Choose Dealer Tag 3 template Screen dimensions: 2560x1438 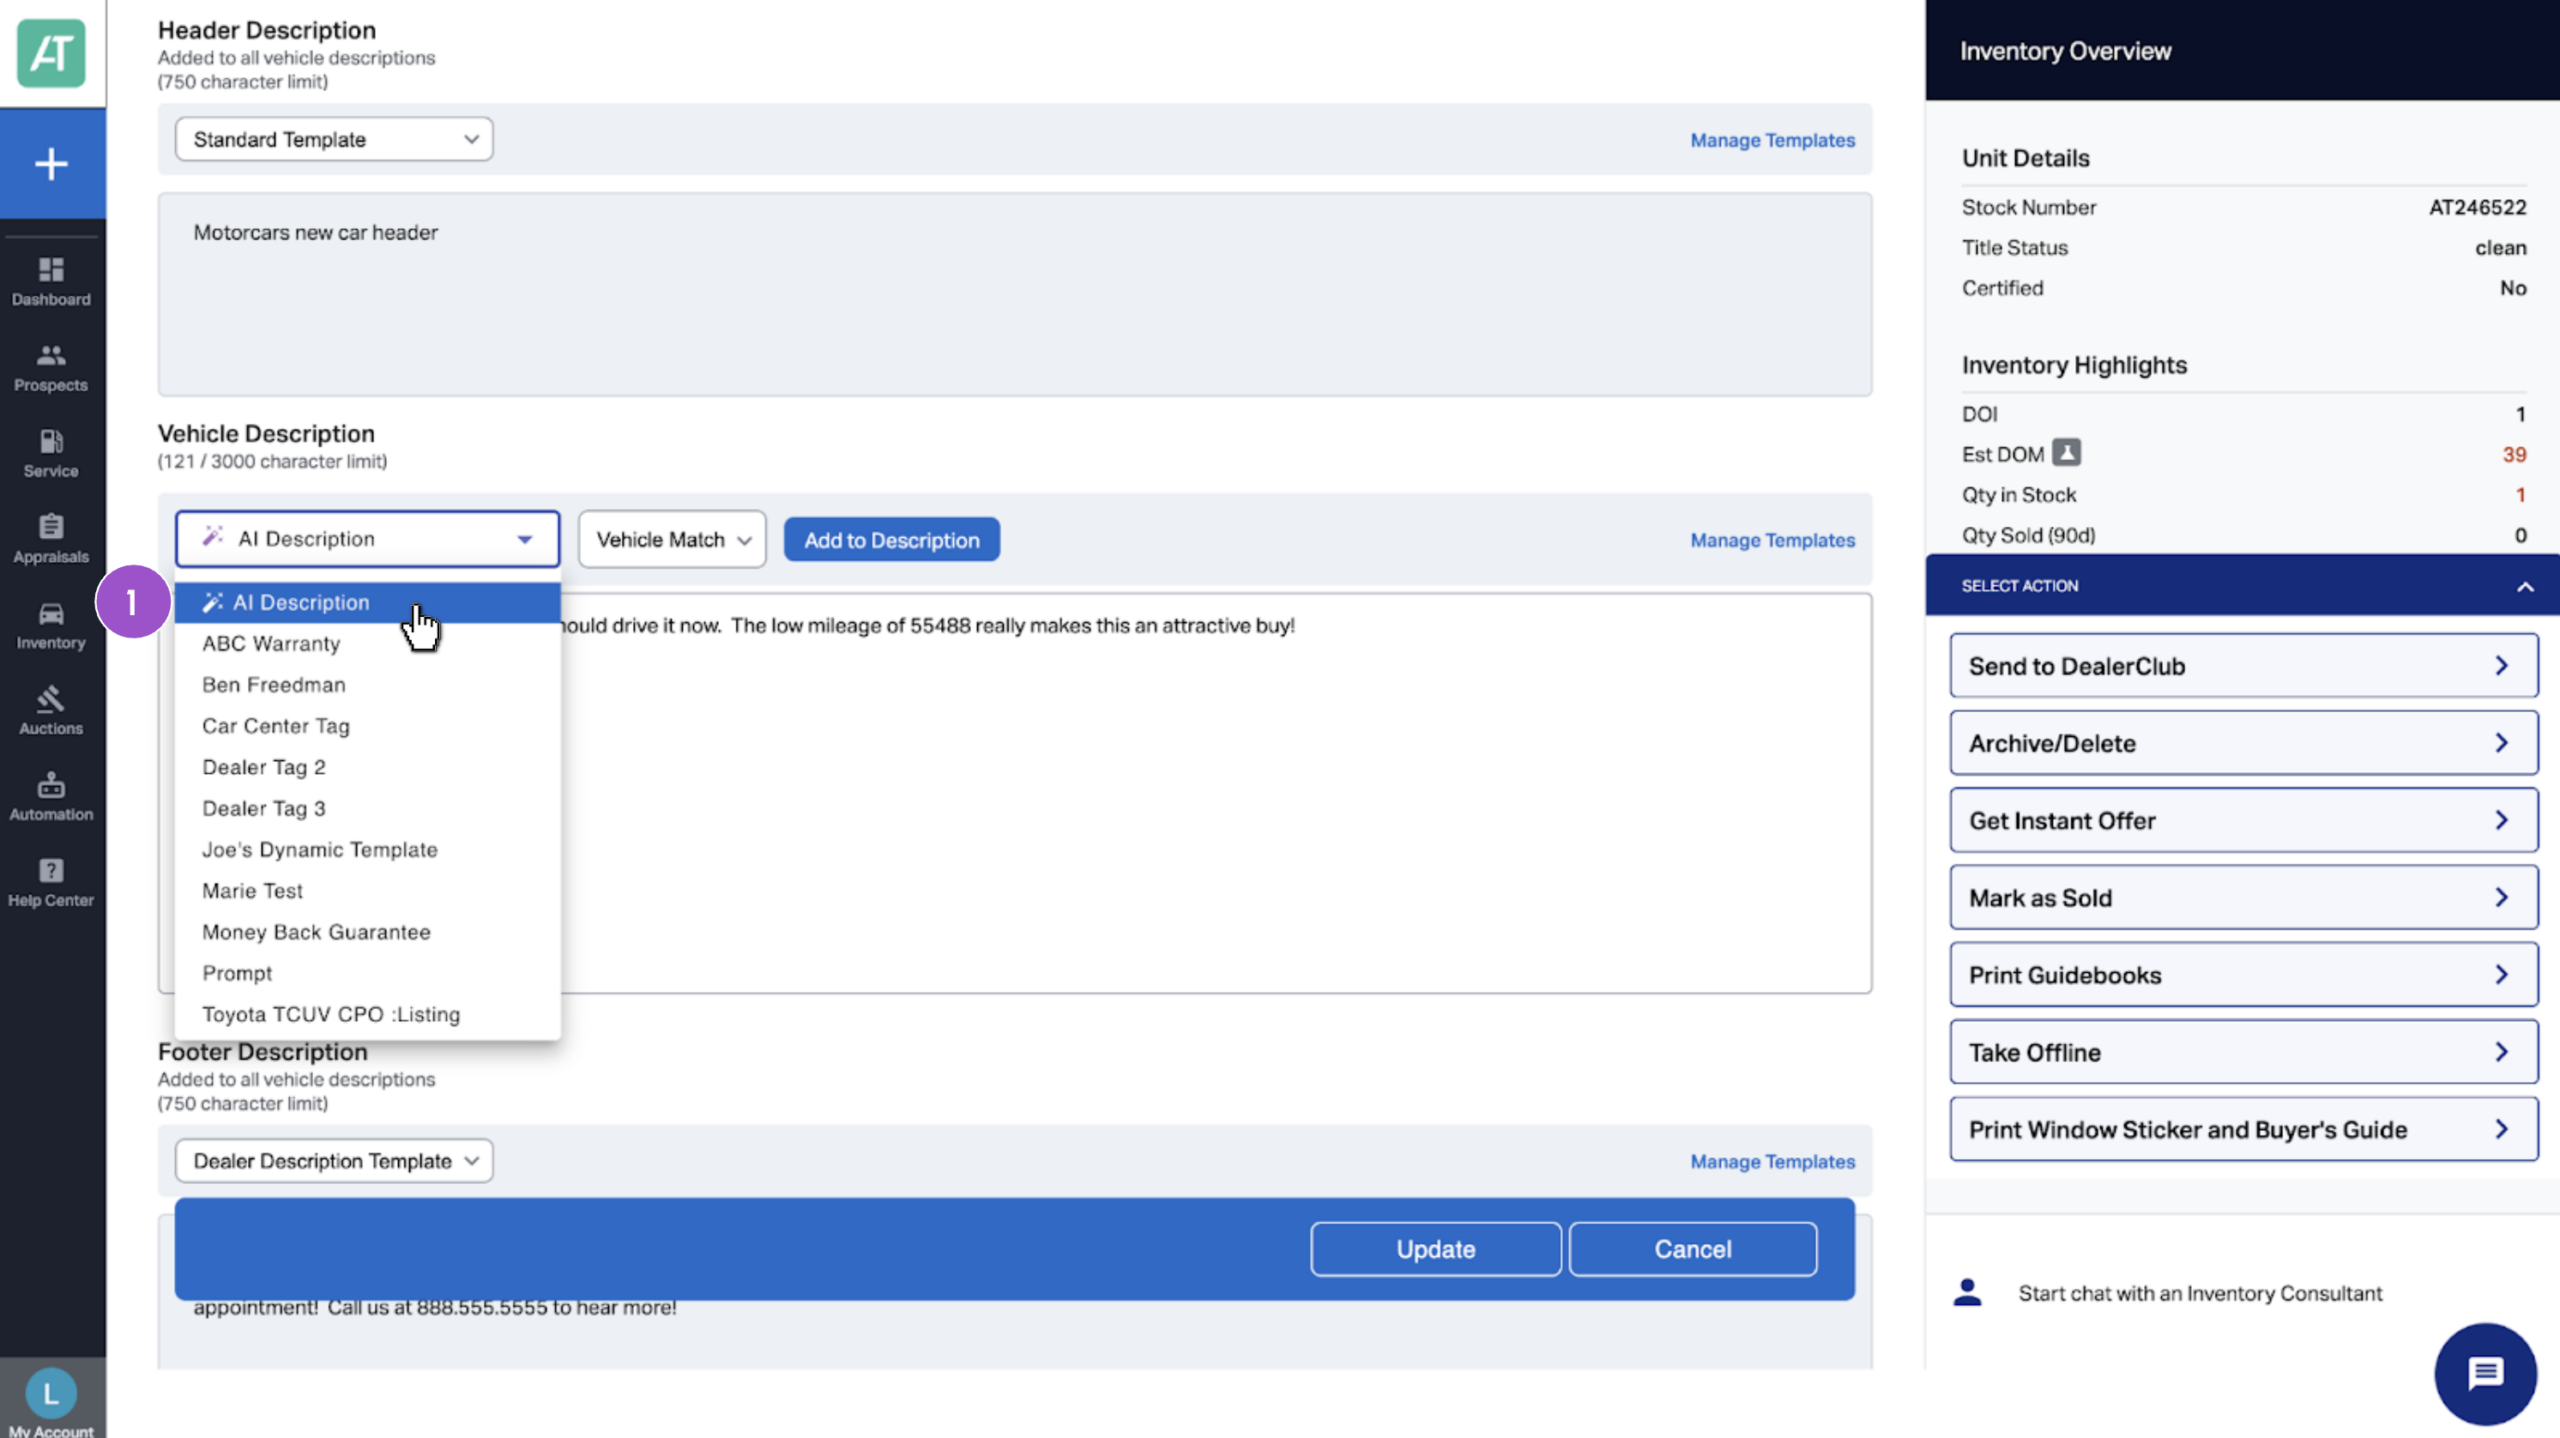[367, 808]
